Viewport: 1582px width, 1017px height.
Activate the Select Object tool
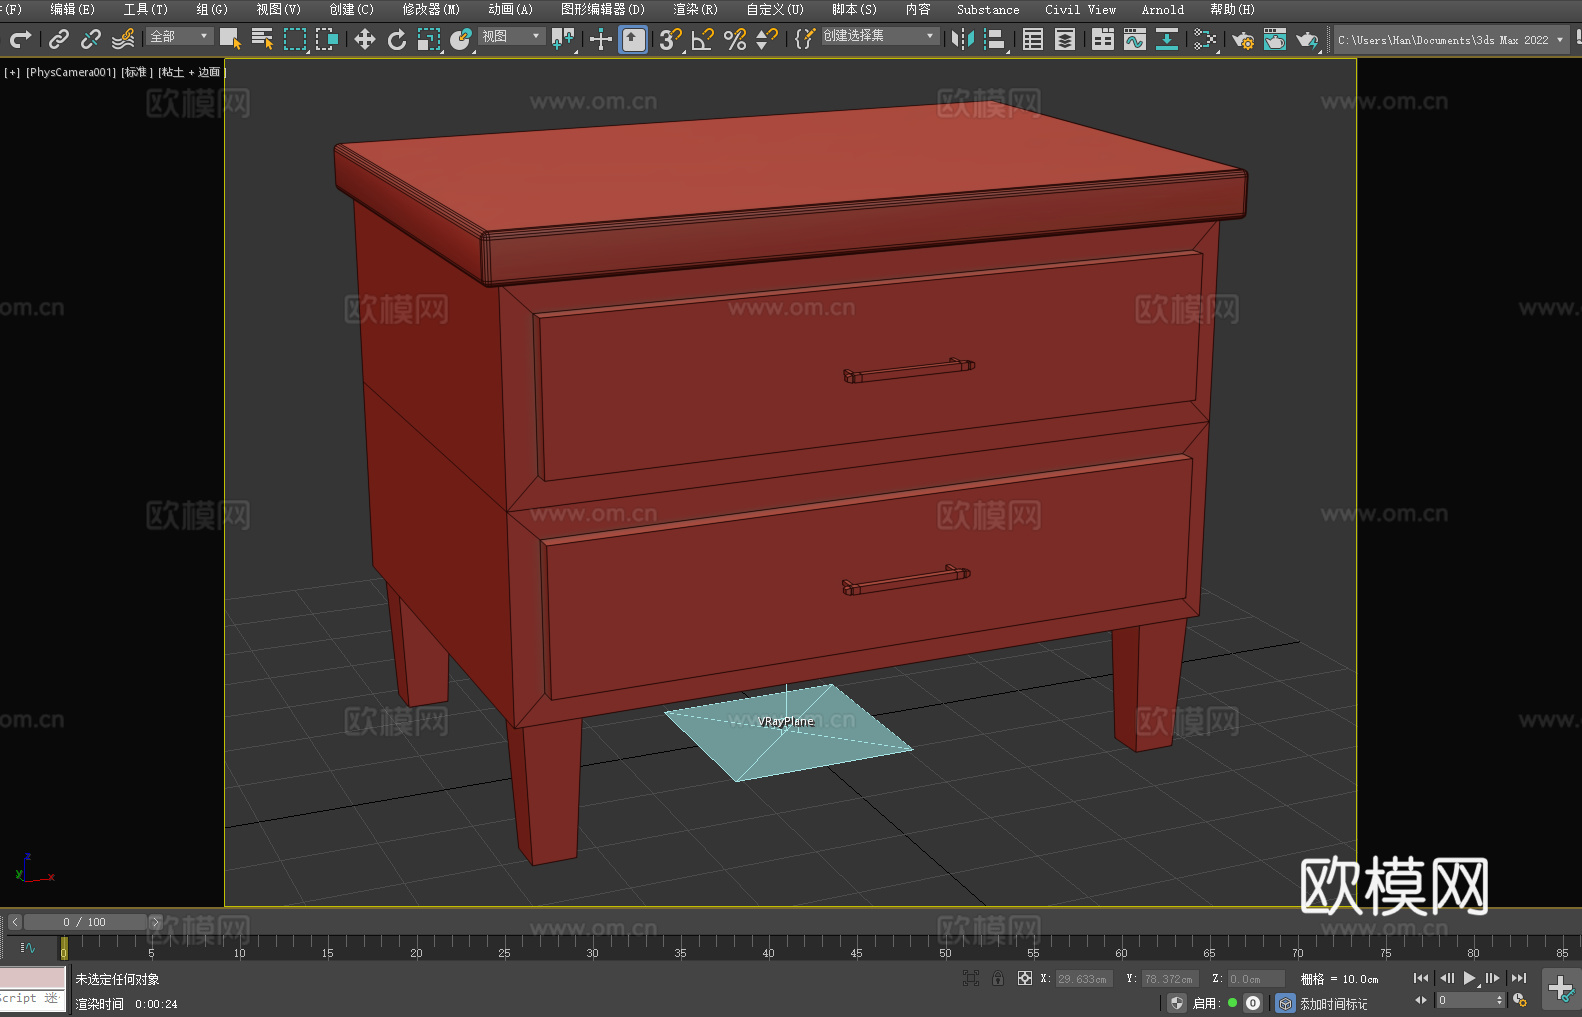pos(230,39)
